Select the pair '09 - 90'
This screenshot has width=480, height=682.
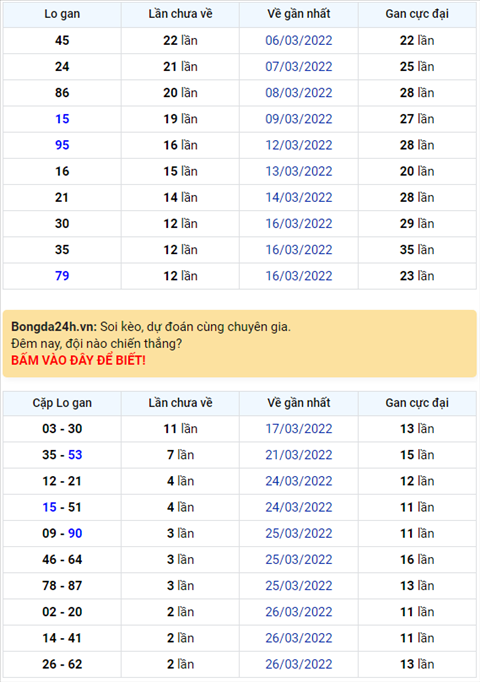click(62, 533)
